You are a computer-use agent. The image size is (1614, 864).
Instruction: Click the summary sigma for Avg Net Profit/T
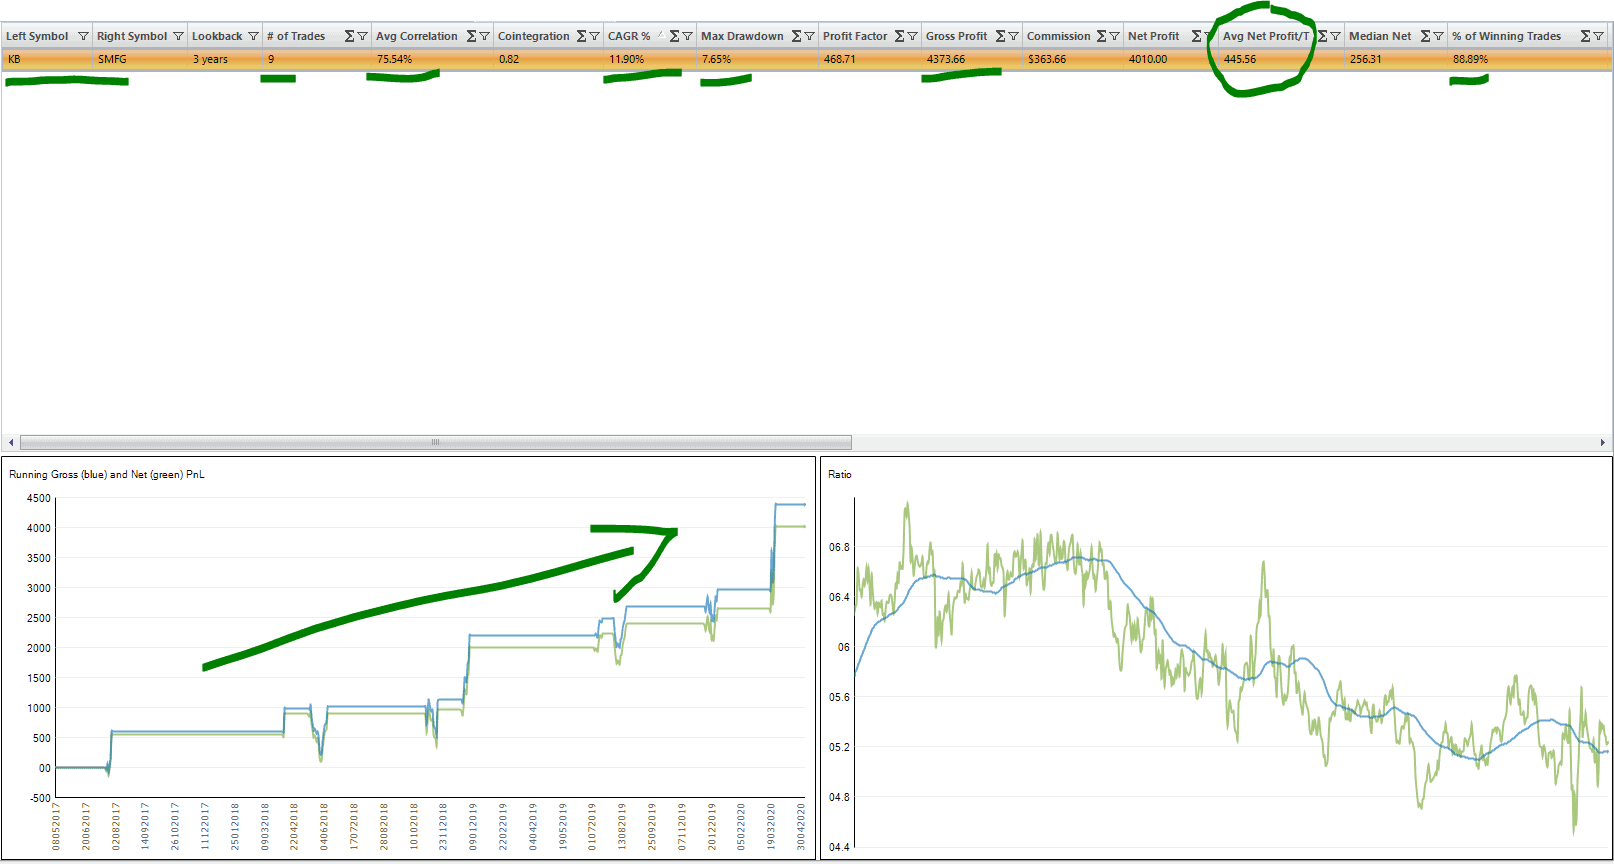tap(1322, 36)
